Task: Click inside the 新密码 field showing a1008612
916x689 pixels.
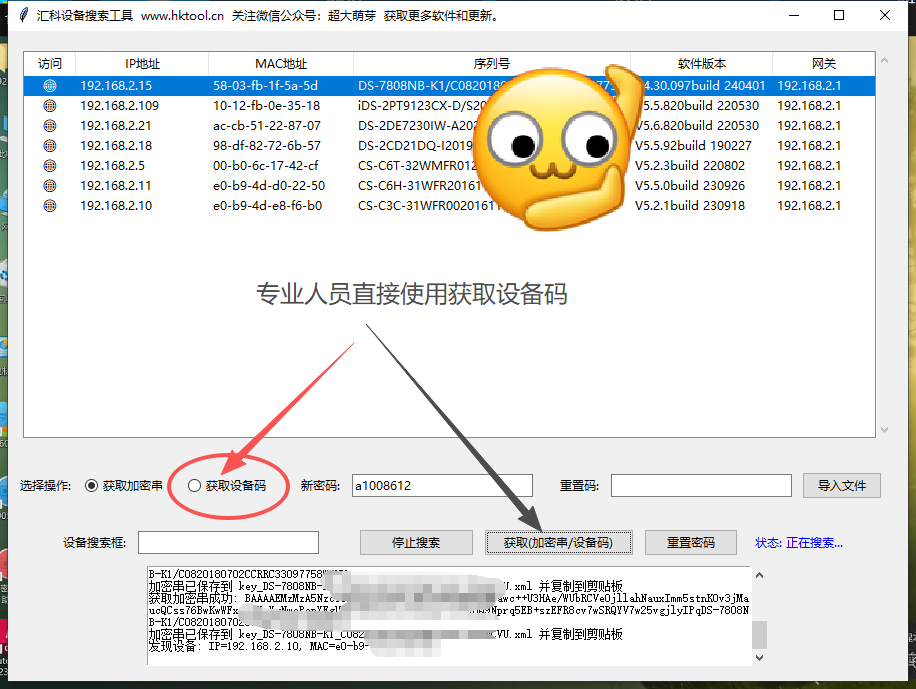Action: click(441, 485)
